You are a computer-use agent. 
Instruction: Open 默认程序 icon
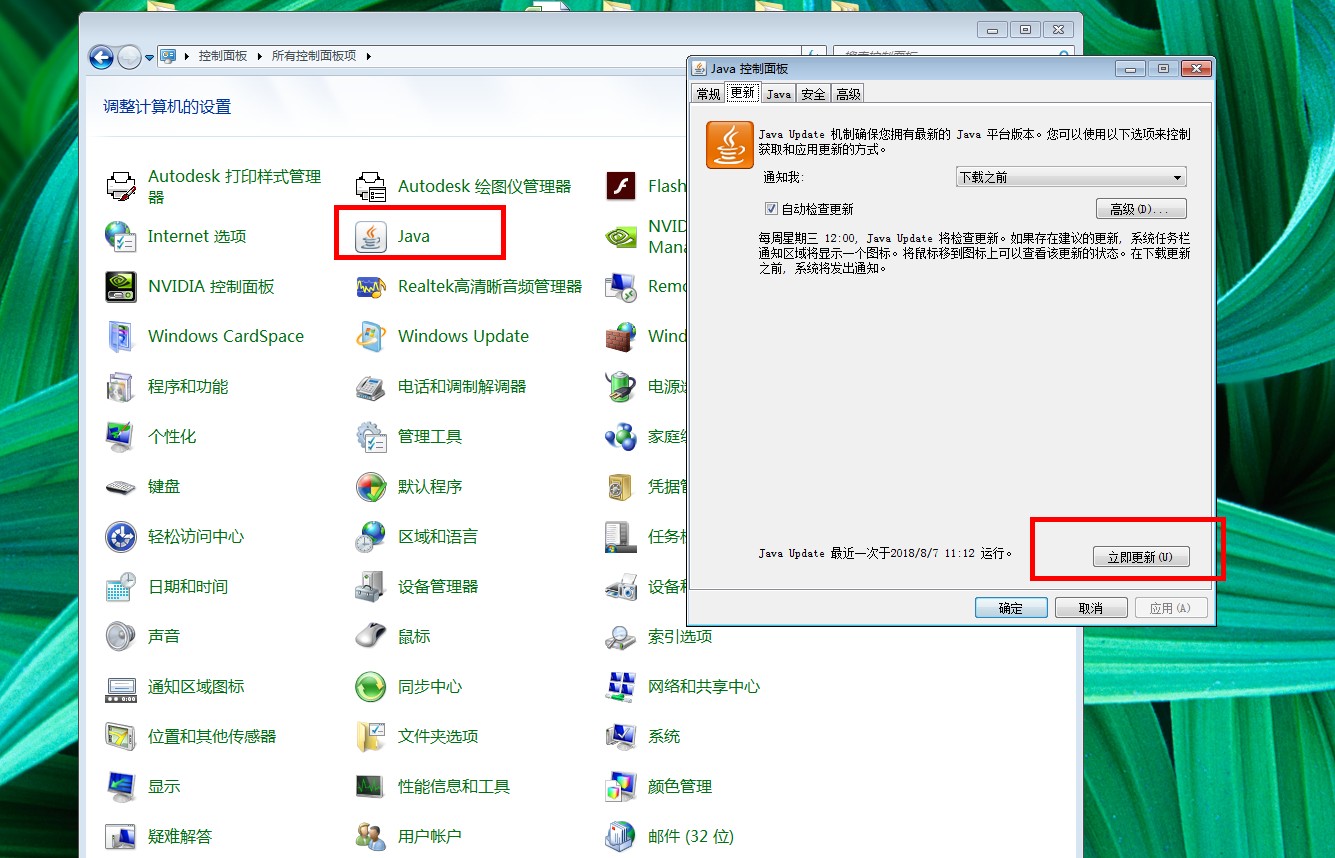pyautogui.click(x=371, y=486)
